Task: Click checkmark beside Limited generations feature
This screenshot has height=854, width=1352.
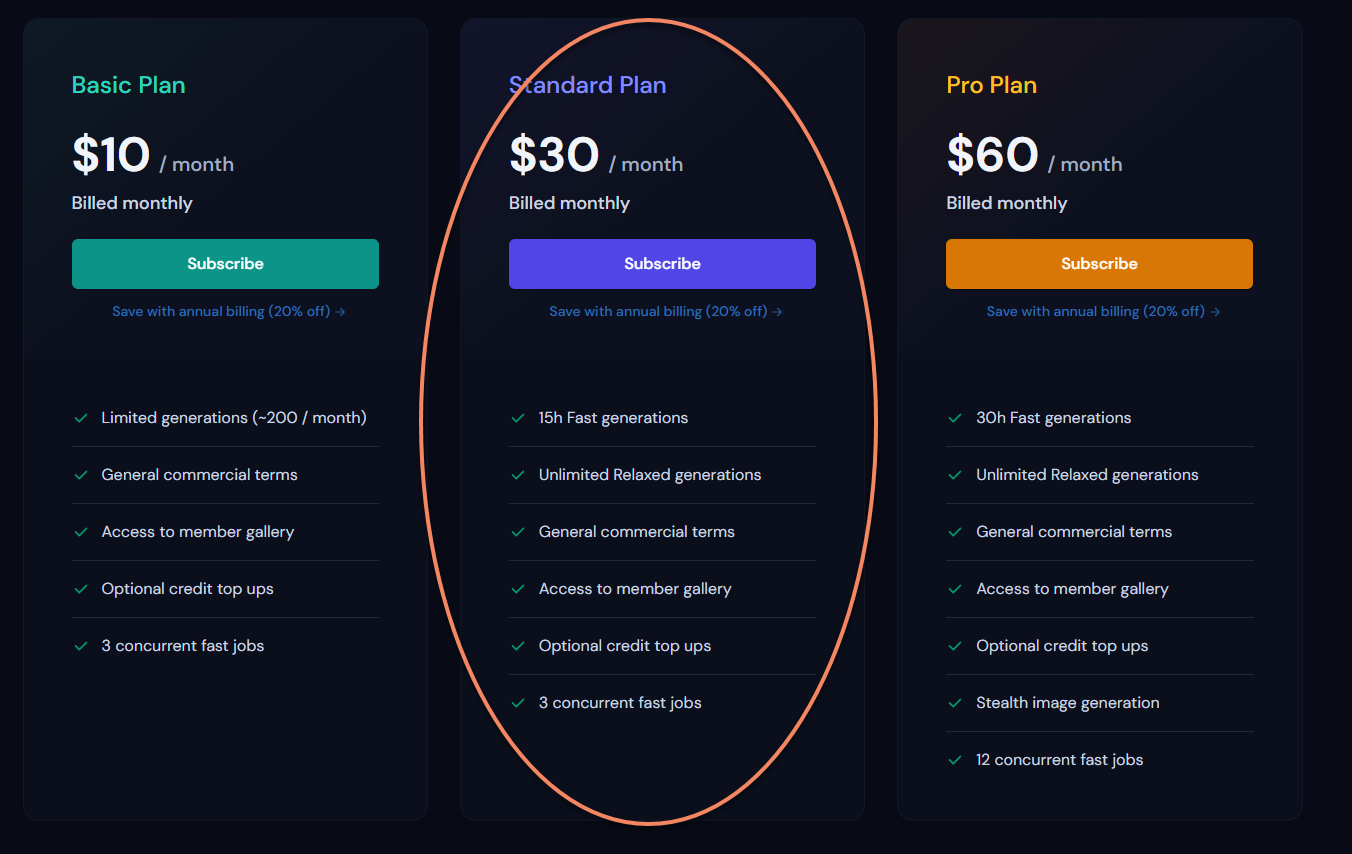Action: [x=81, y=418]
